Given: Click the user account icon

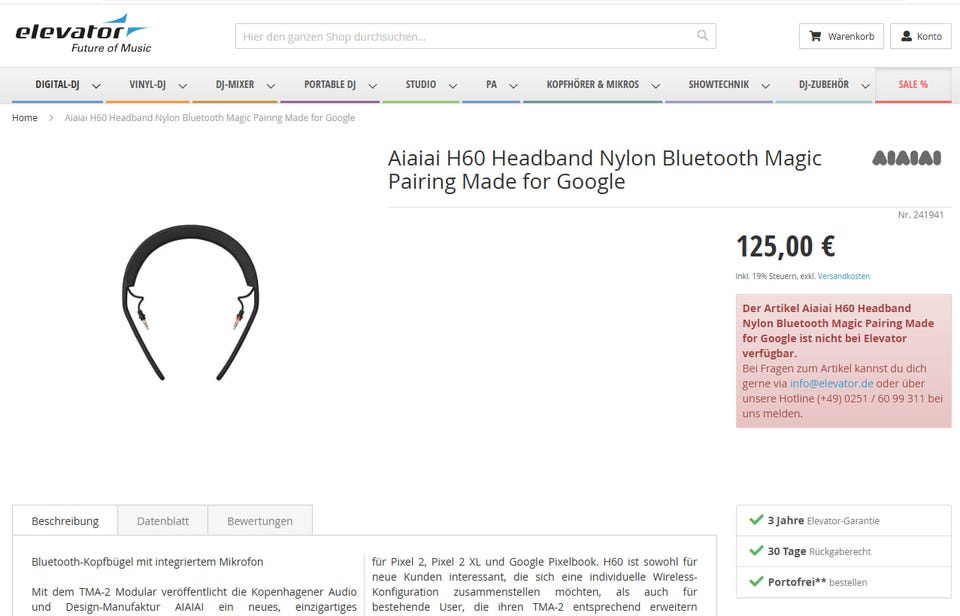Looking at the screenshot, I should pyautogui.click(x=906, y=36).
